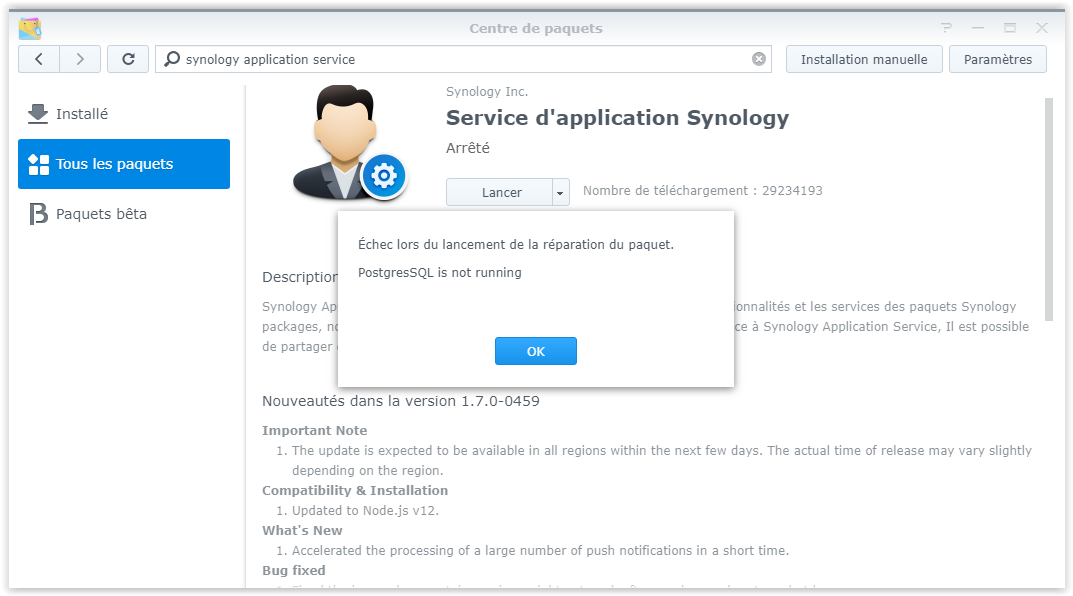Click the Lancer button

point(500,192)
